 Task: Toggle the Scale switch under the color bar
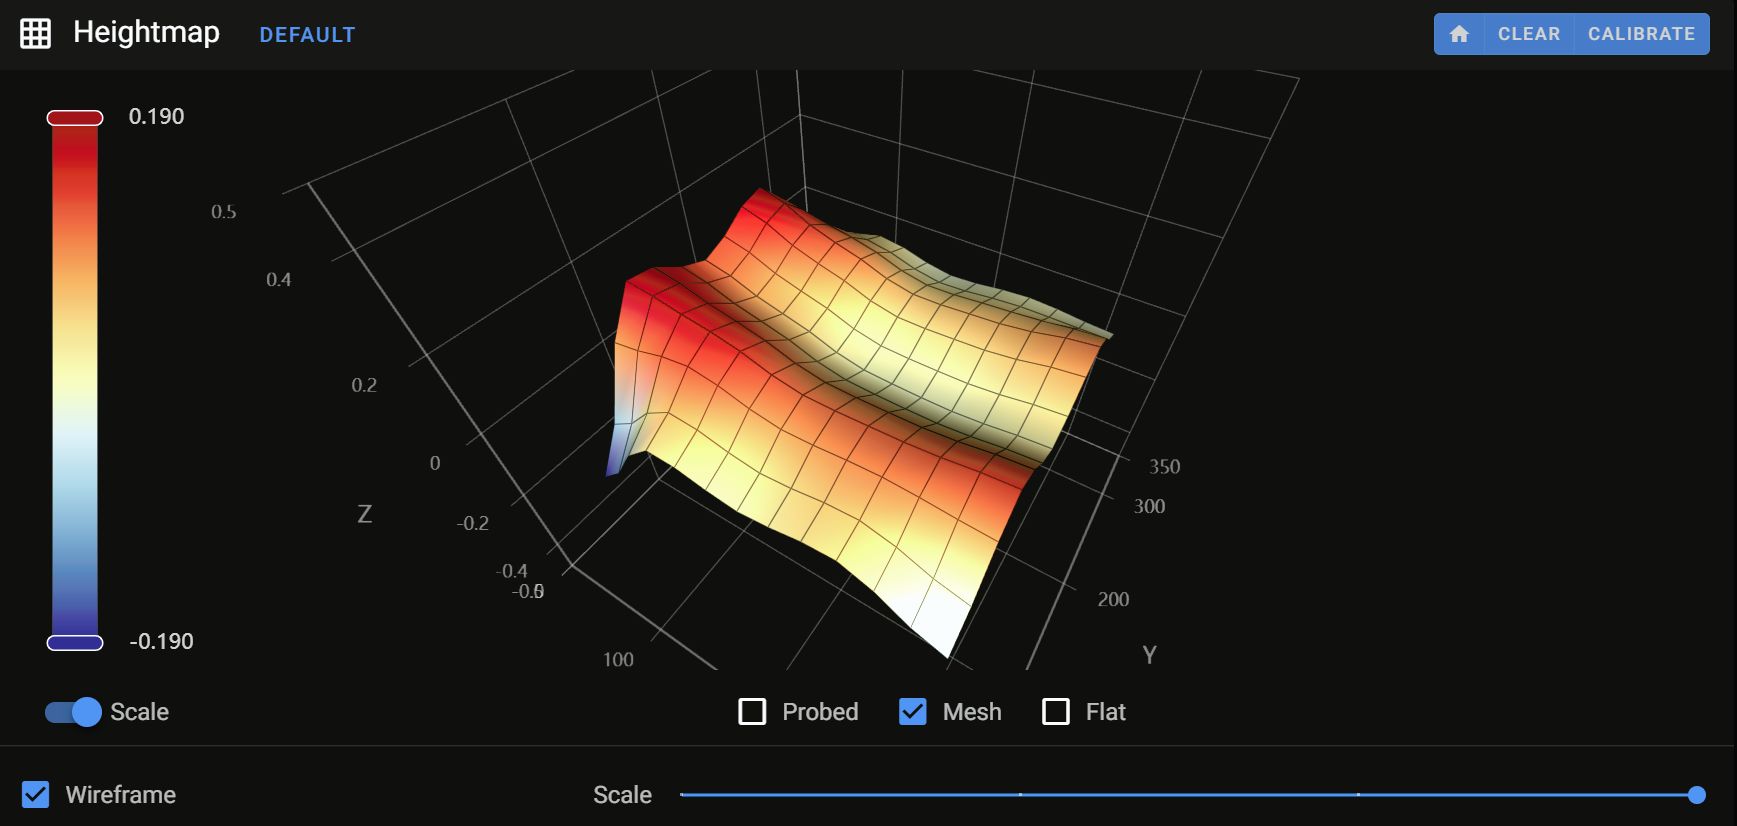(x=73, y=712)
